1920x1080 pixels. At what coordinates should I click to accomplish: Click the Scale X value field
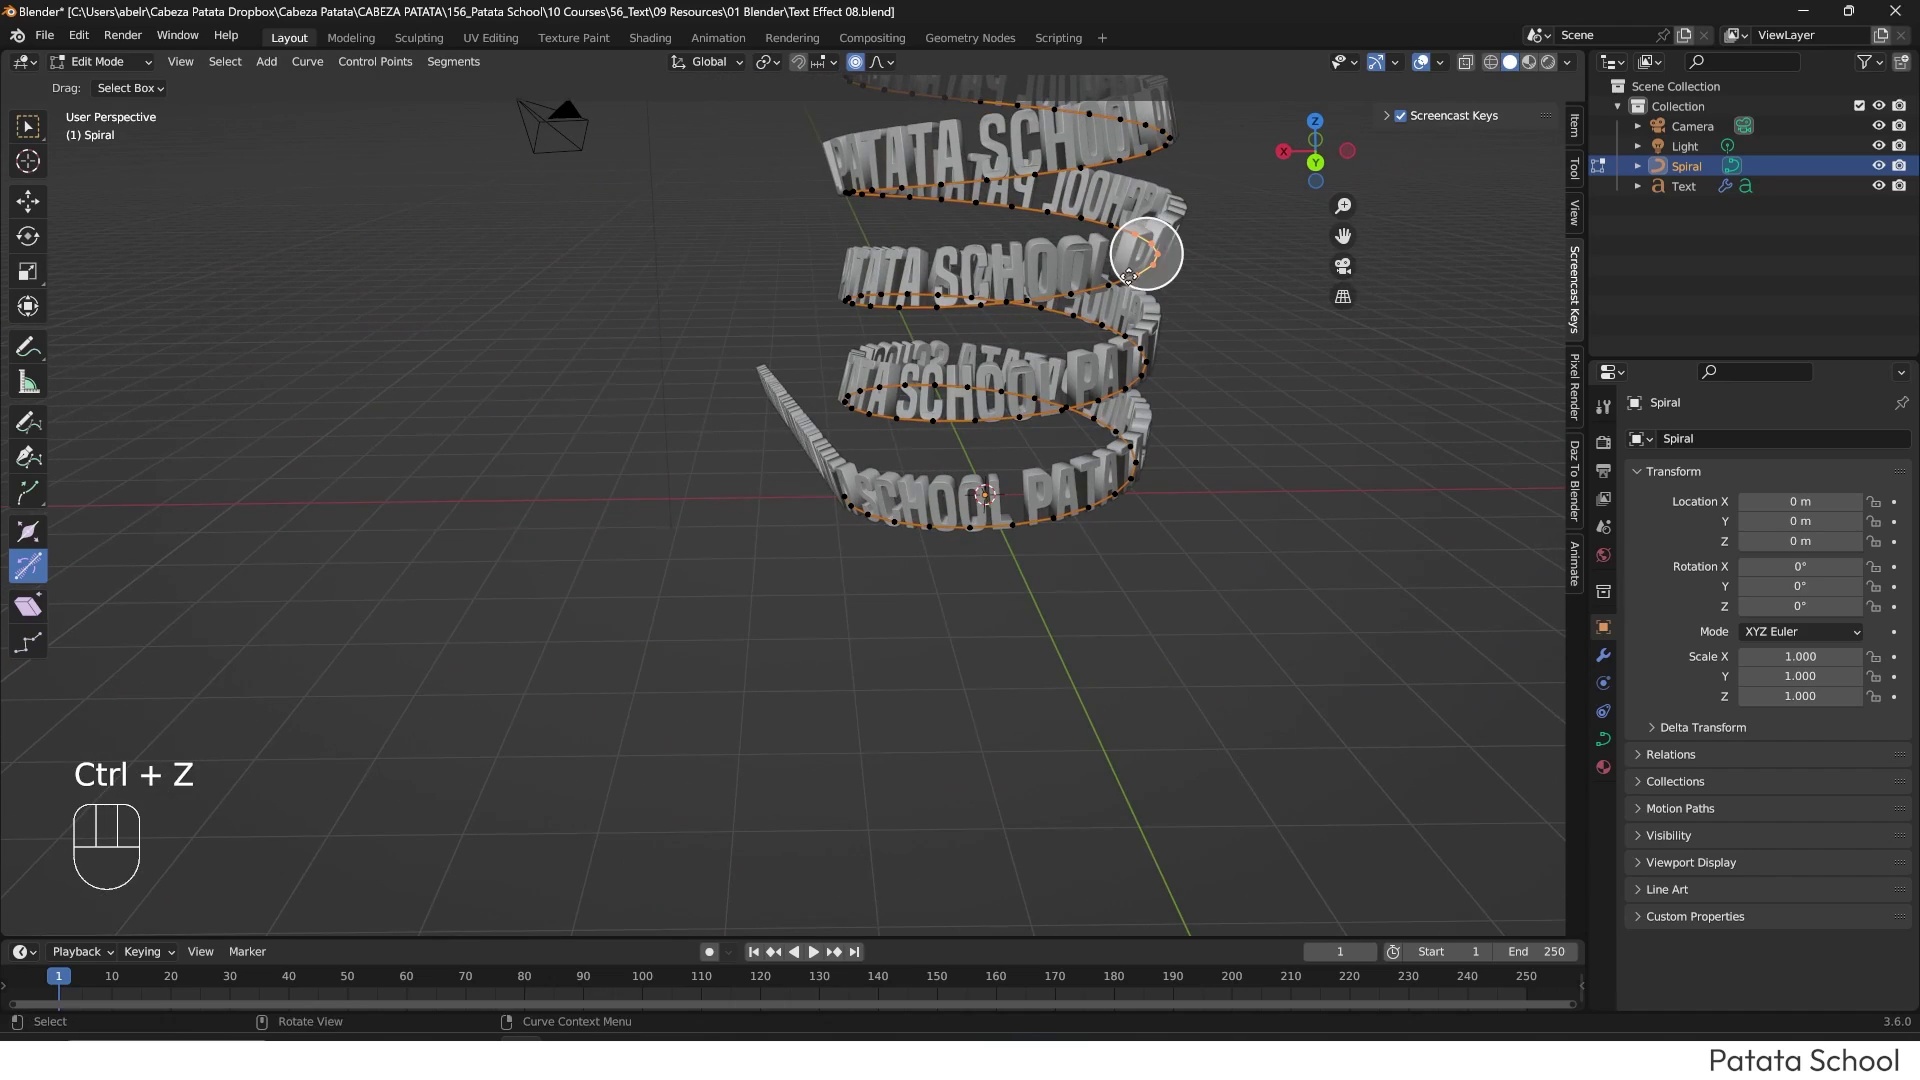1799,657
